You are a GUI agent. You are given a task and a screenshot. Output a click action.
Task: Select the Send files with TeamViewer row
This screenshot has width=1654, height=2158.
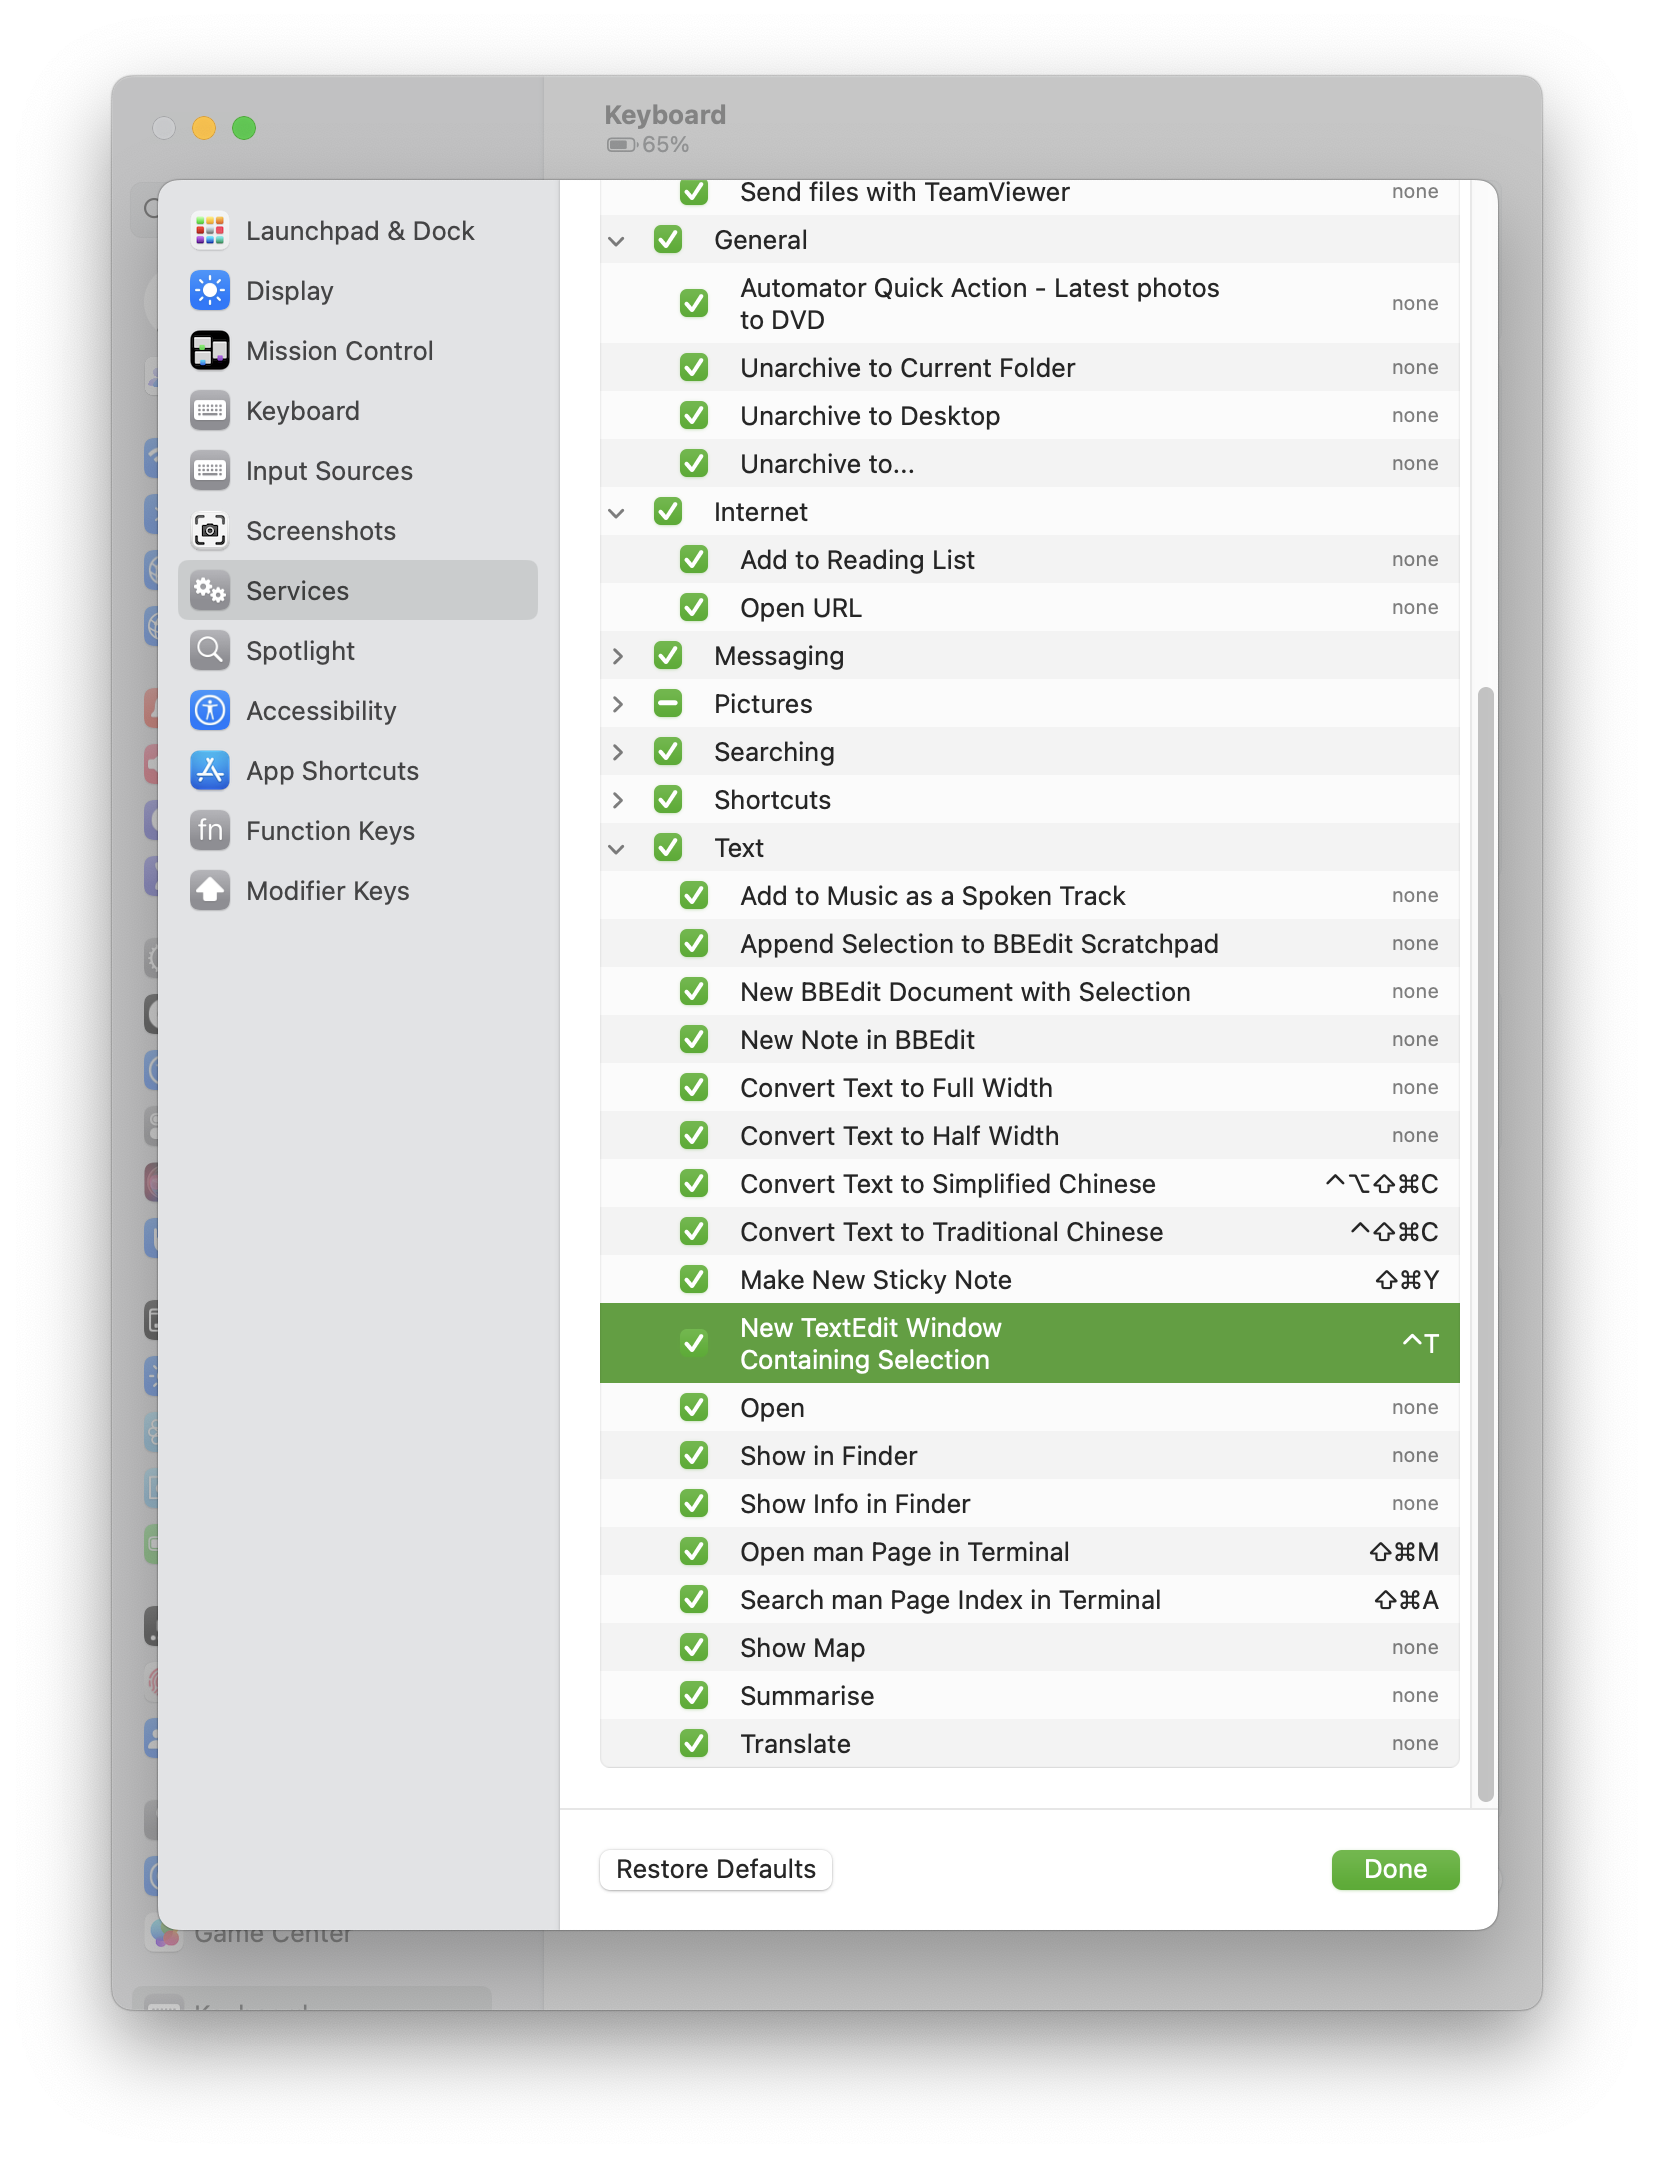1030,197
